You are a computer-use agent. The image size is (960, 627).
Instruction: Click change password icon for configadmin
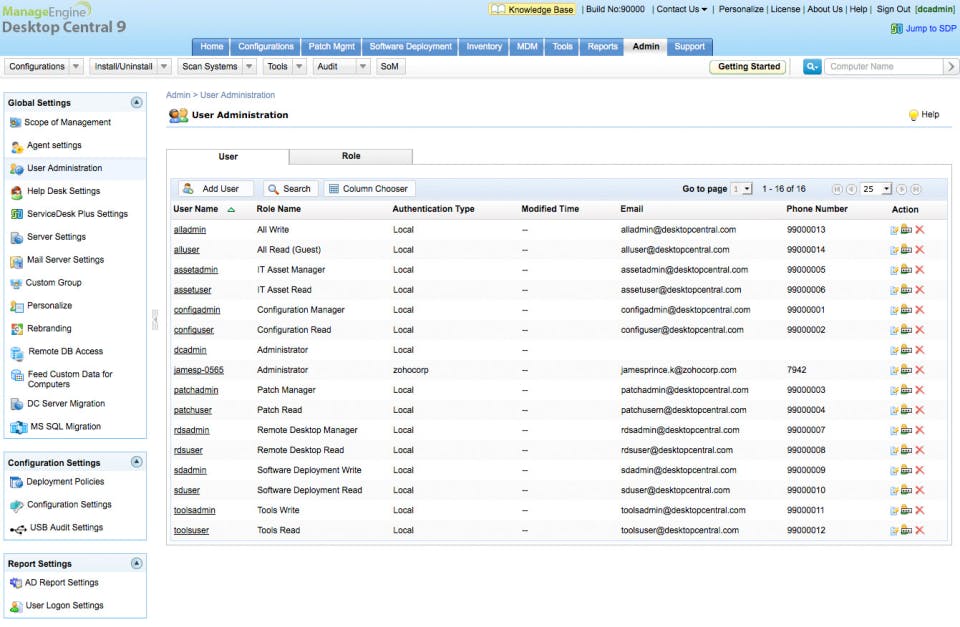tap(907, 310)
